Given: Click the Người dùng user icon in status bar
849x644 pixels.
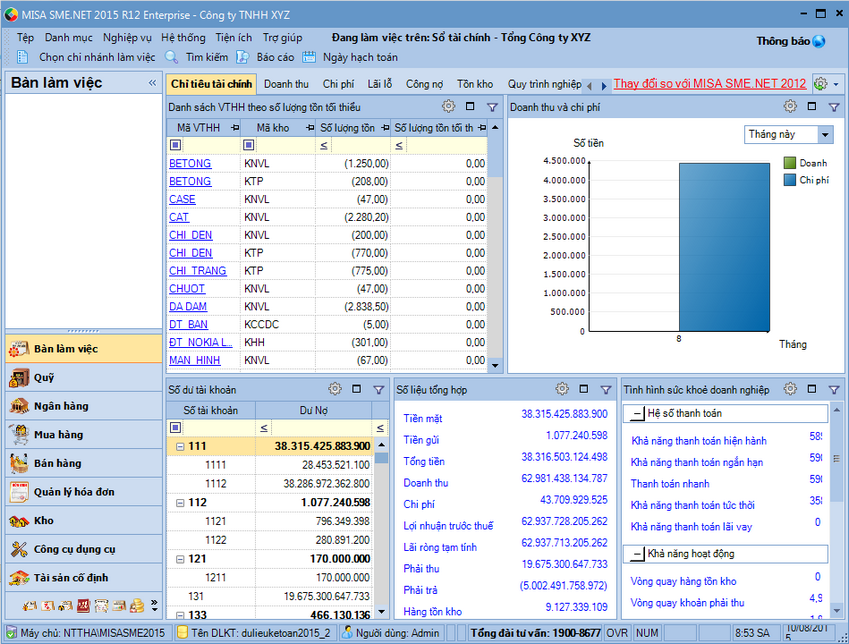Looking at the screenshot, I should (x=347, y=633).
